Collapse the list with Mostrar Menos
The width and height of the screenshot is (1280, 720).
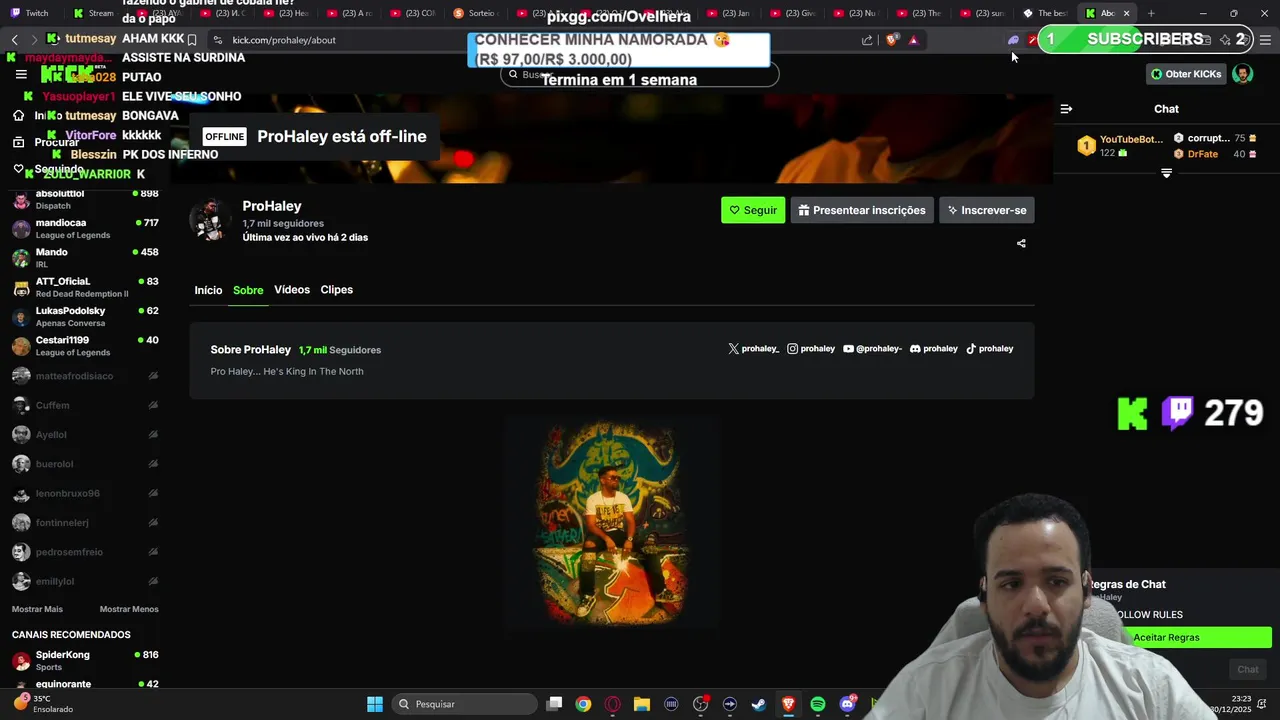129,609
